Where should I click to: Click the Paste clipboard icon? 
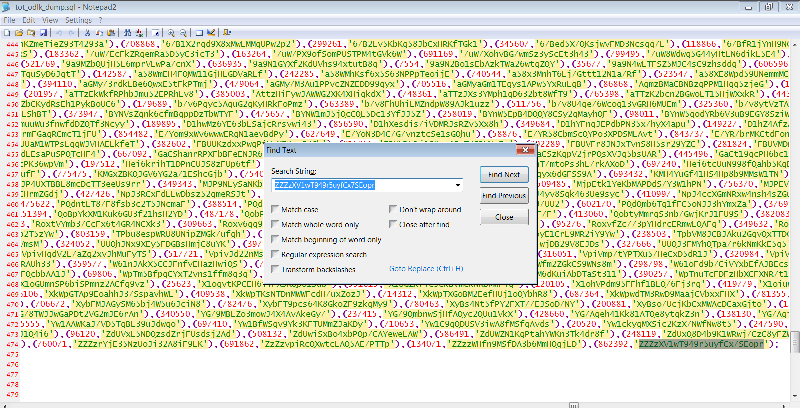tap(111, 33)
